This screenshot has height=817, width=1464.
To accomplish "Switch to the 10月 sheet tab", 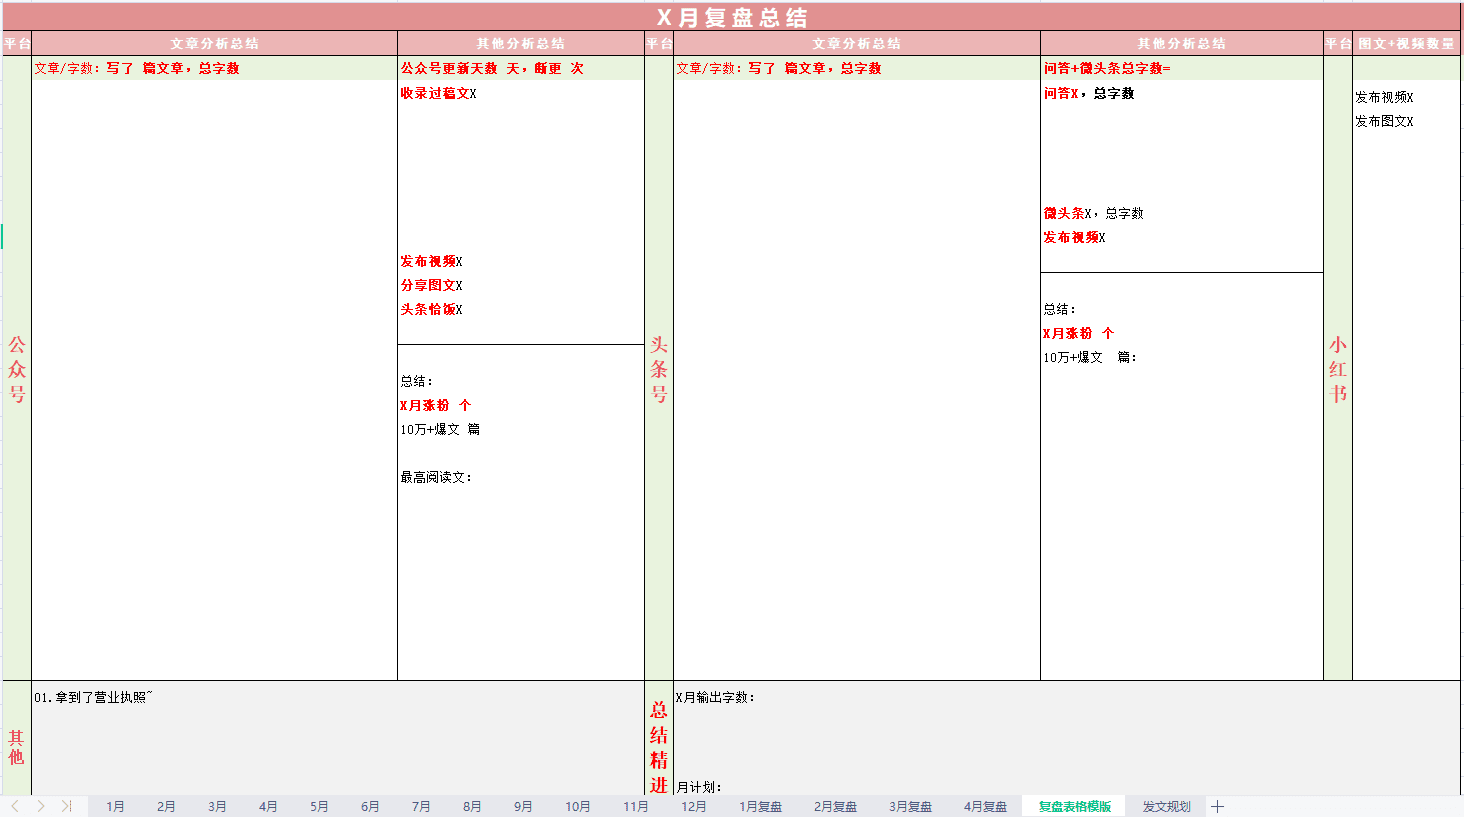I will coord(578,806).
